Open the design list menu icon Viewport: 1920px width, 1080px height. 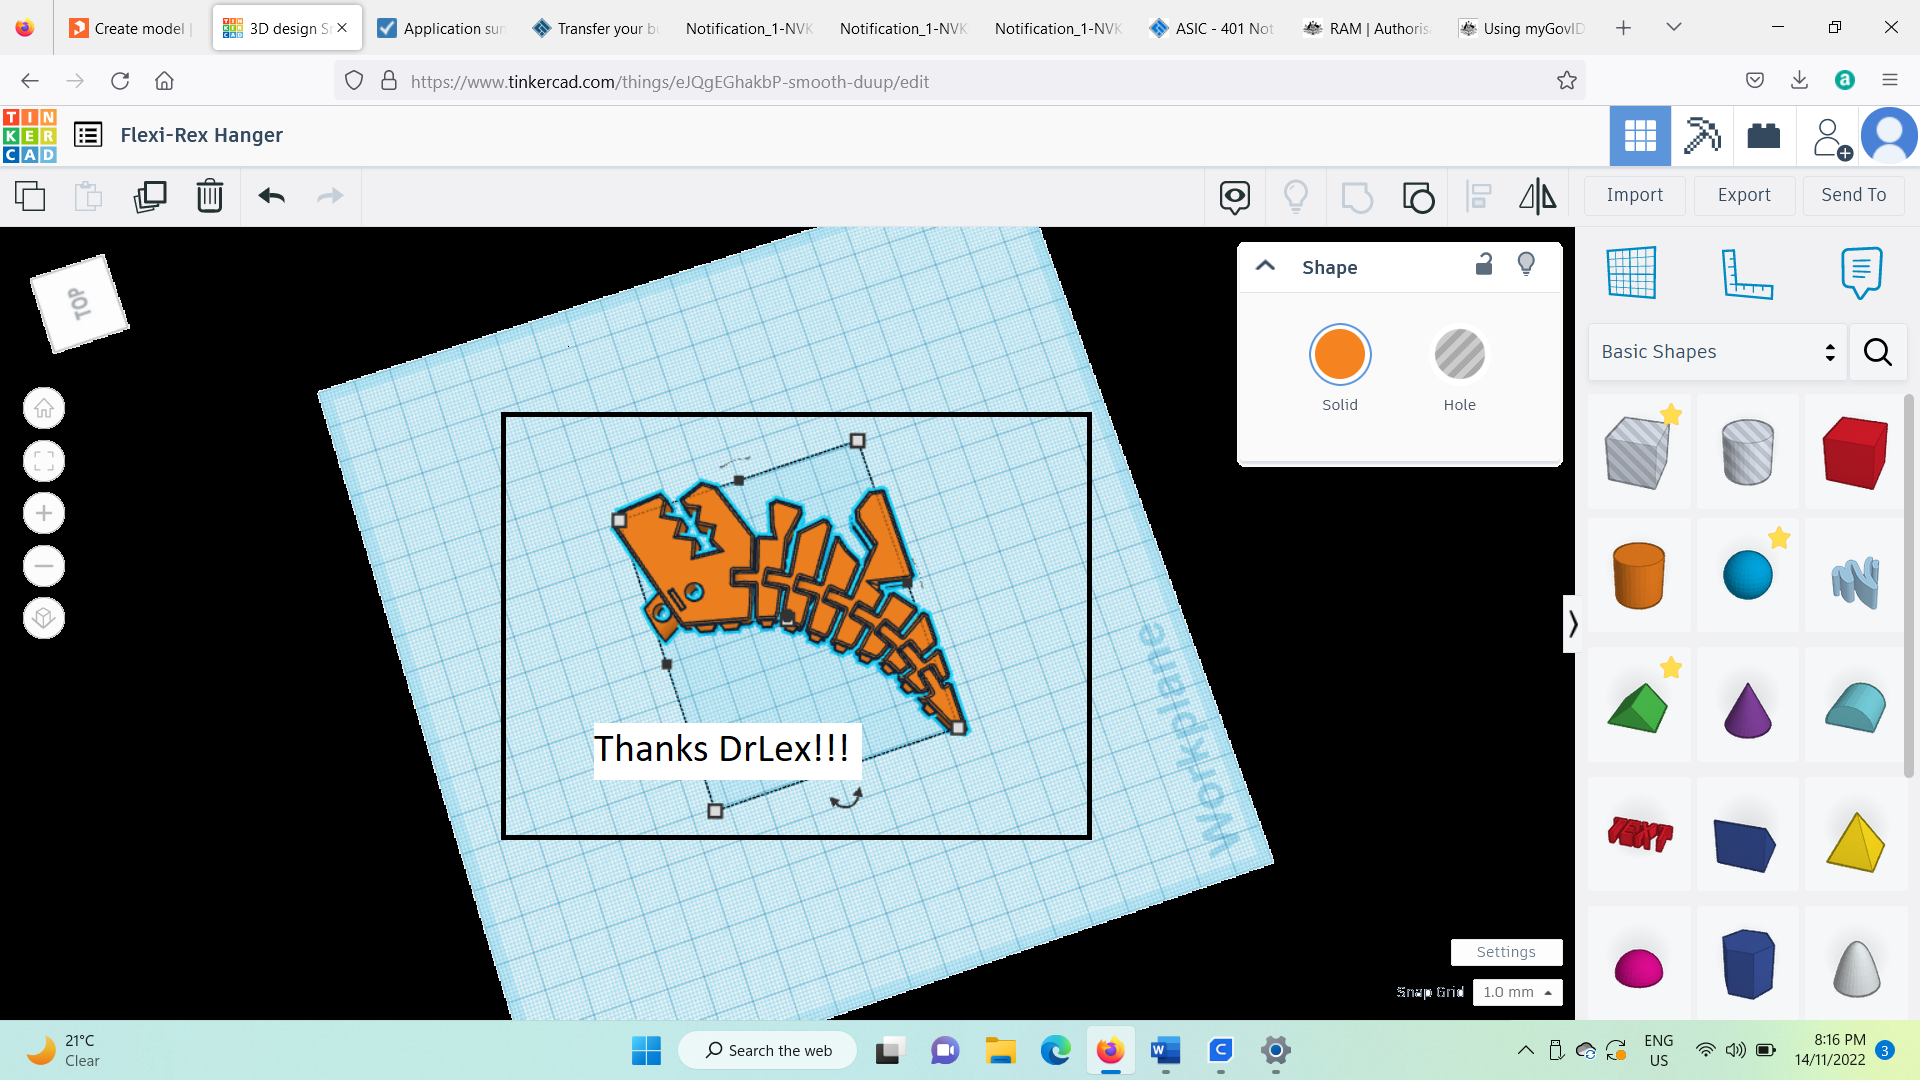tap(88, 134)
